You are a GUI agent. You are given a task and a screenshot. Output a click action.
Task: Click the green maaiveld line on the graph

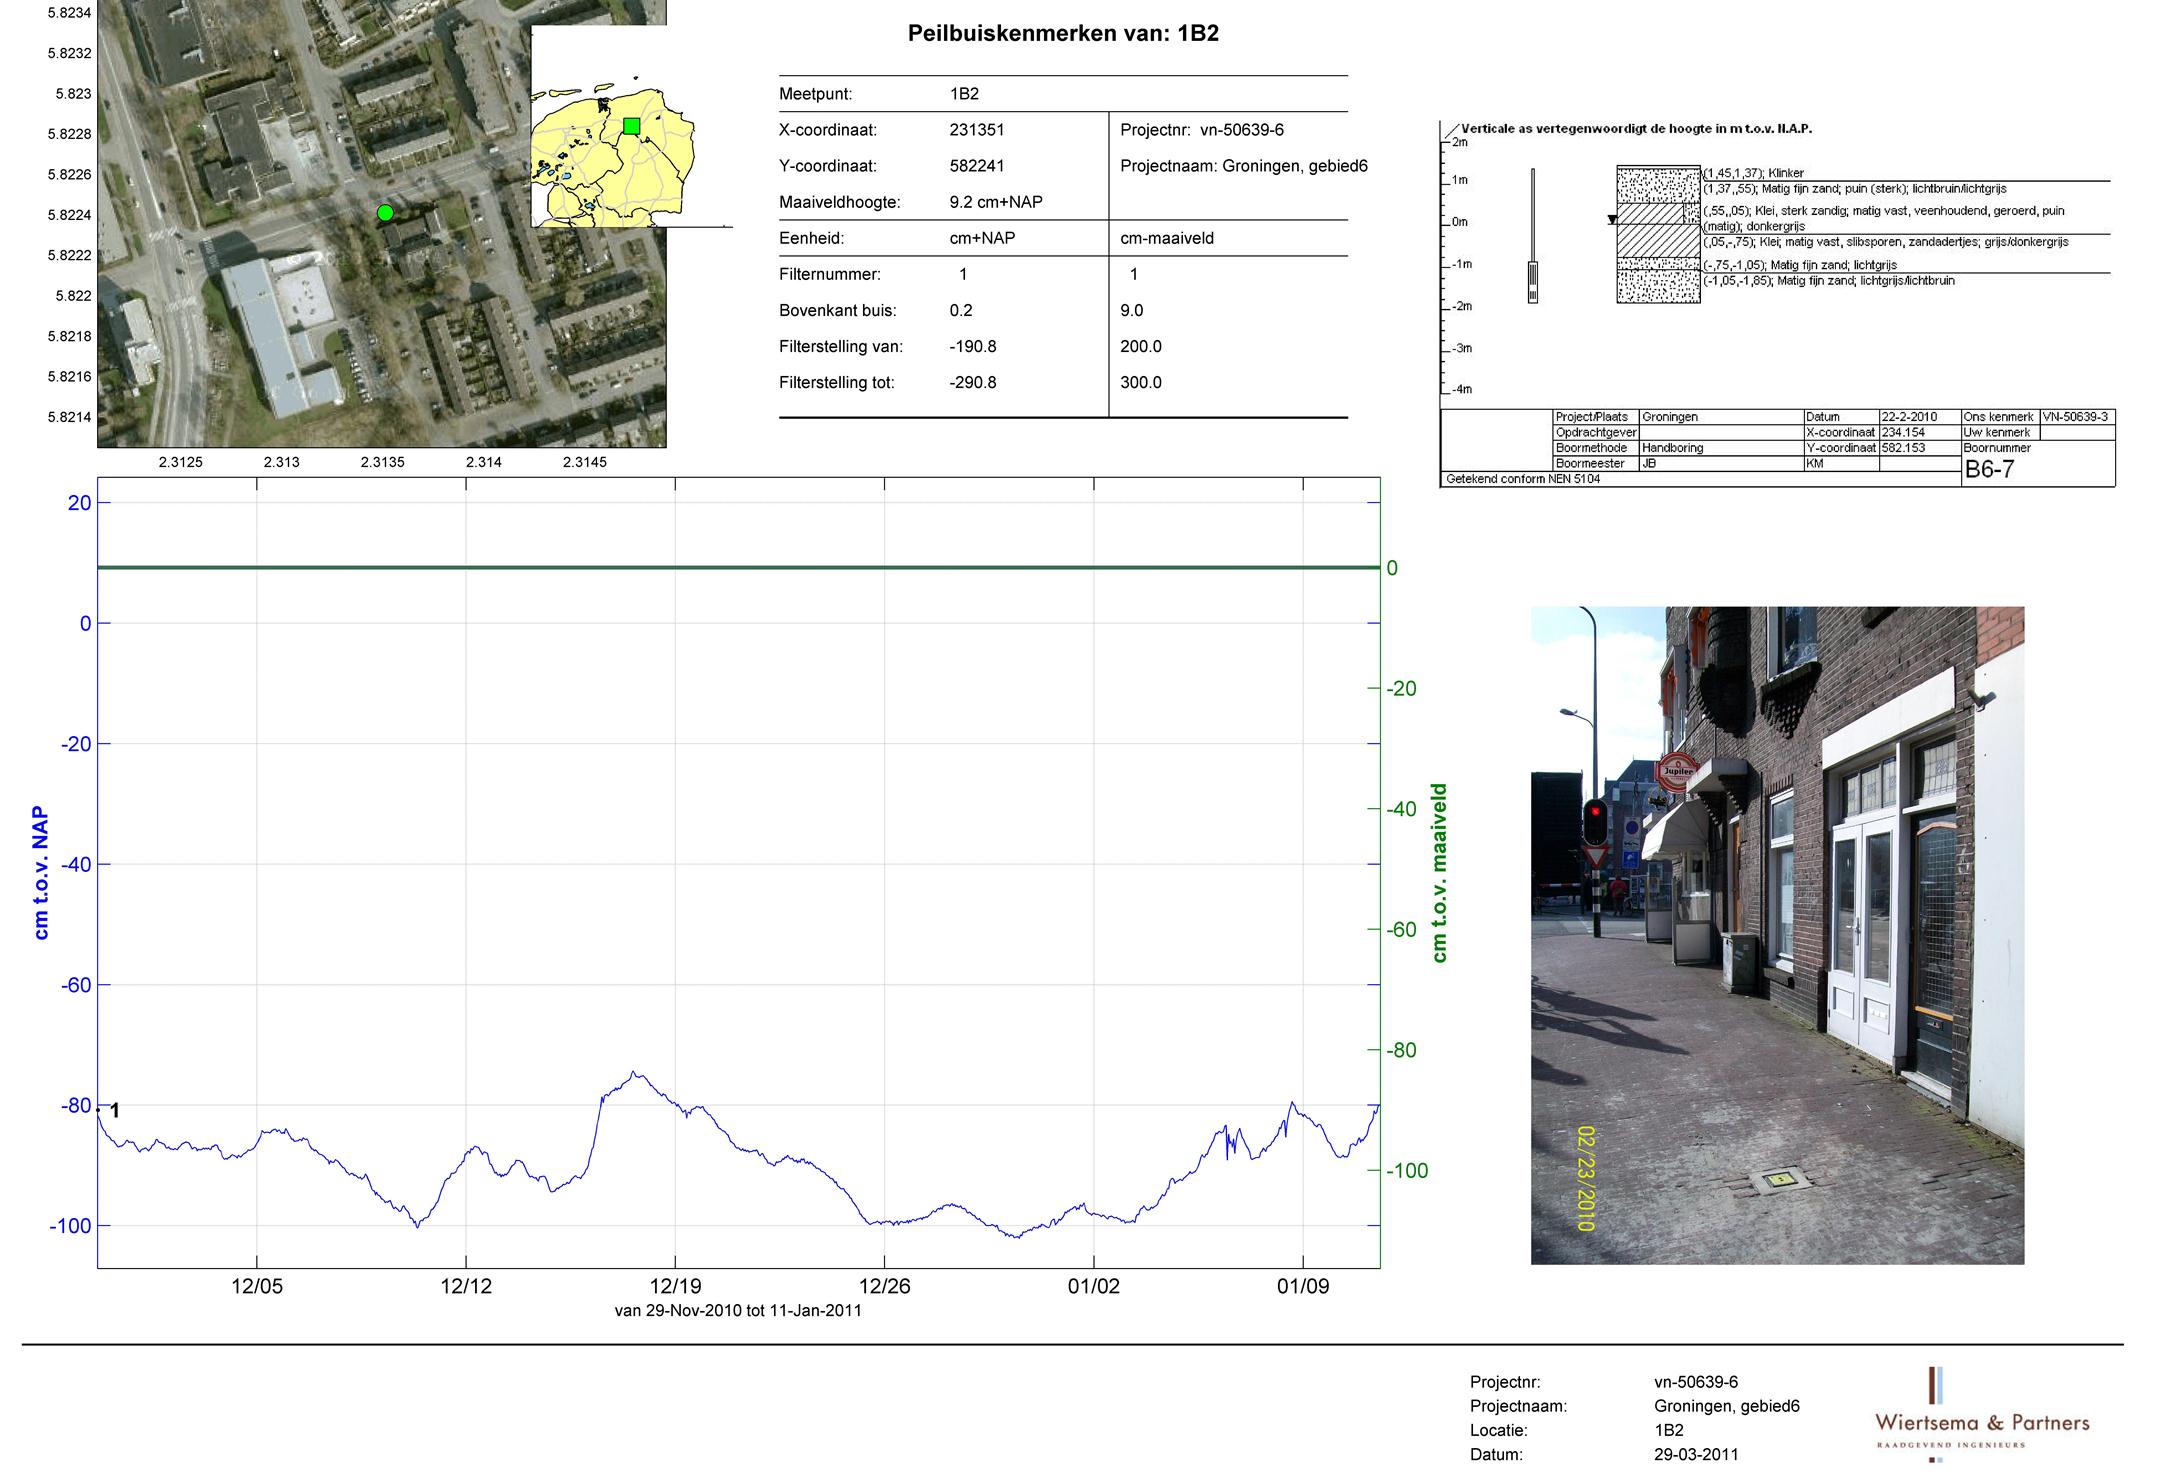click(738, 568)
